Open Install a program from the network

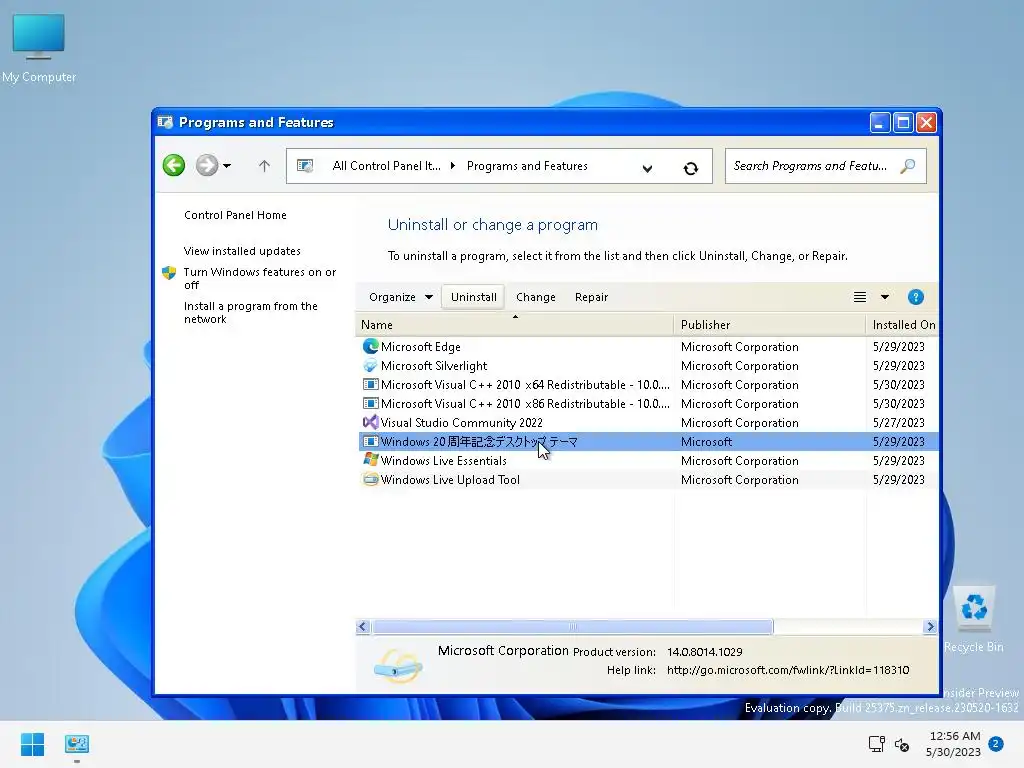(251, 312)
